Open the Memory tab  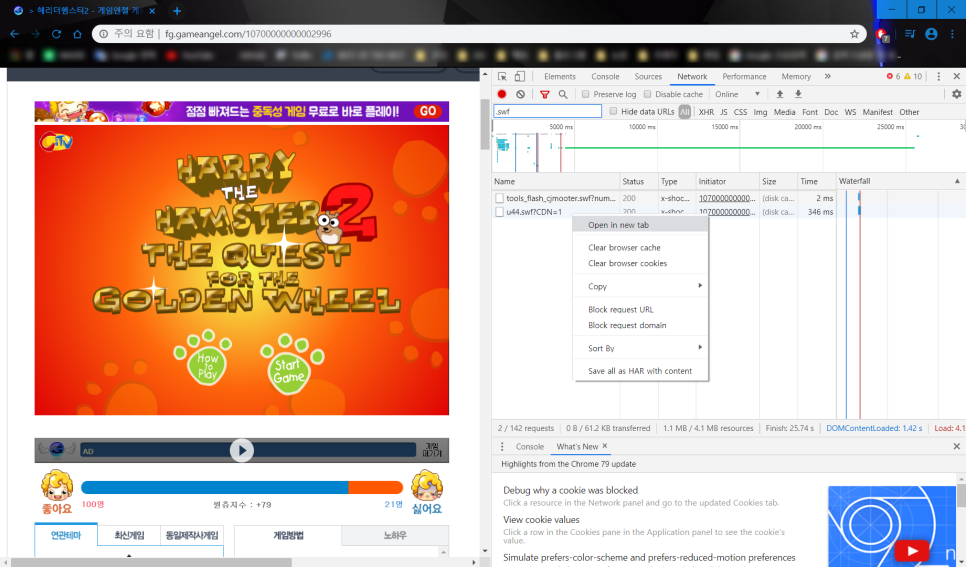[796, 76]
